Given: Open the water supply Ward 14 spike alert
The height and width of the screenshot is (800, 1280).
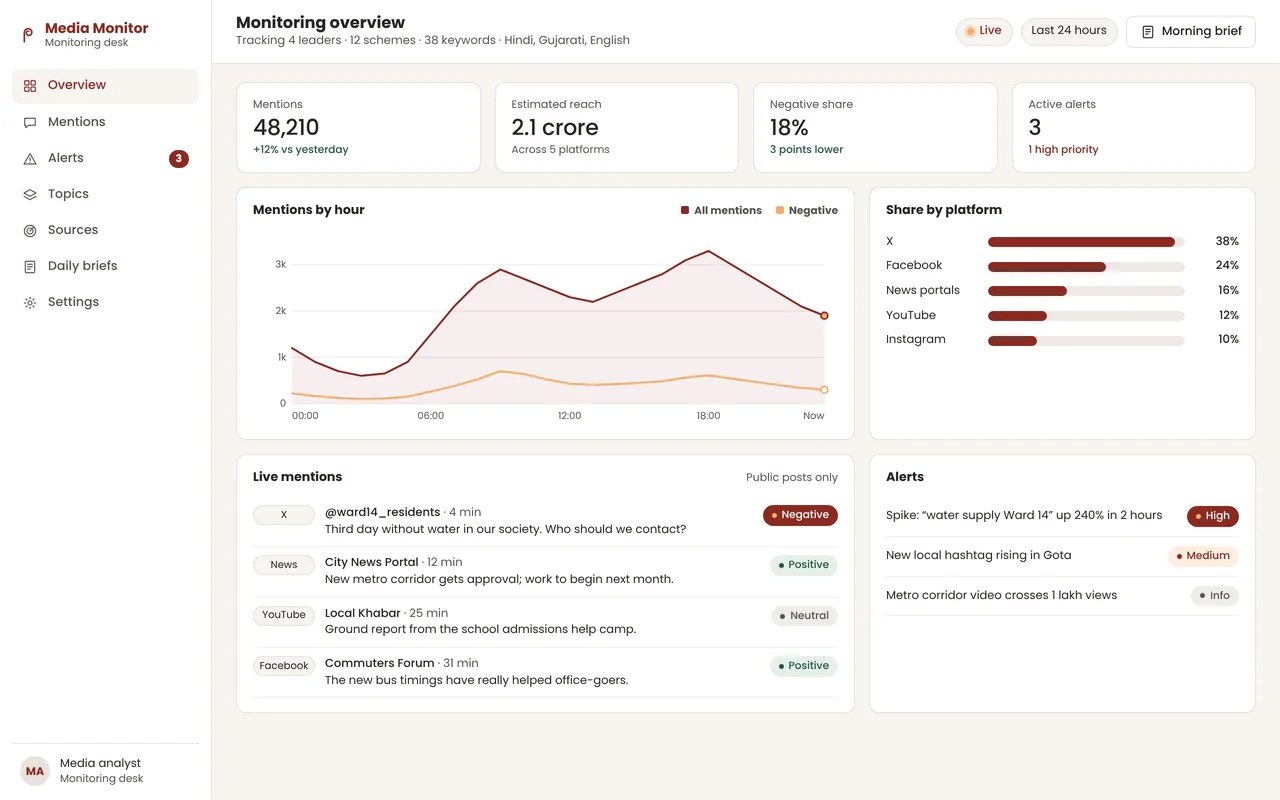Looking at the screenshot, I should pyautogui.click(x=1062, y=516).
